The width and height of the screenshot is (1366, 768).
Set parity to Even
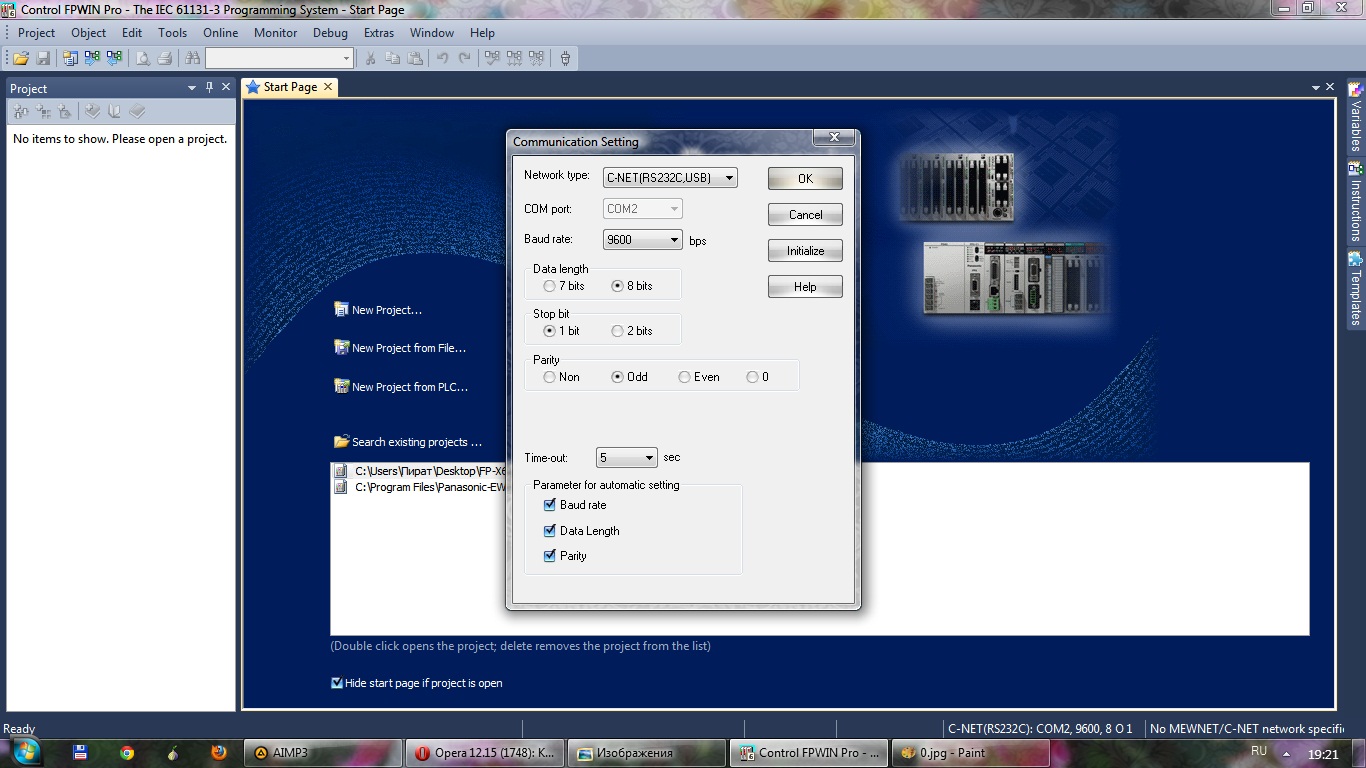(699, 377)
